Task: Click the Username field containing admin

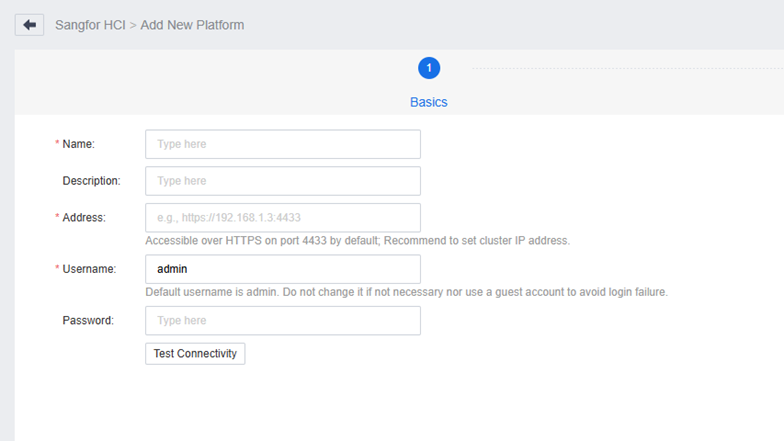Action: pos(283,269)
